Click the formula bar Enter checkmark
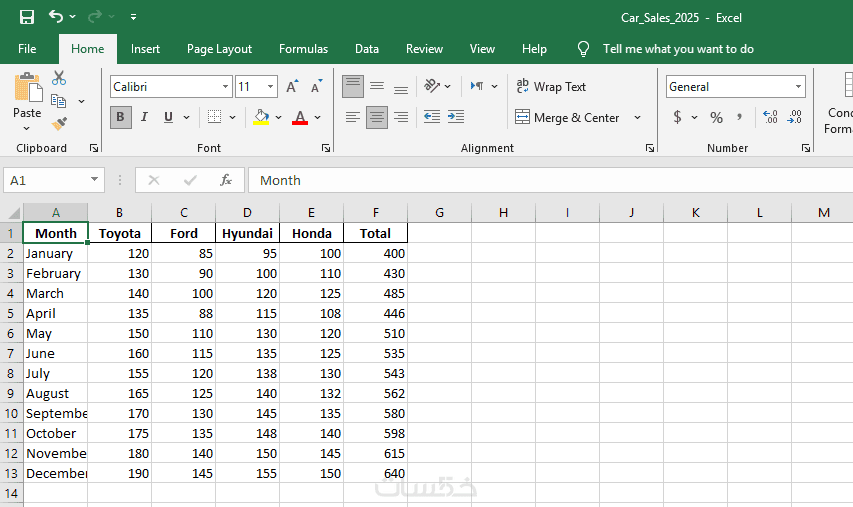The height and width of the screenshot is (507, 853). (190, 180)
